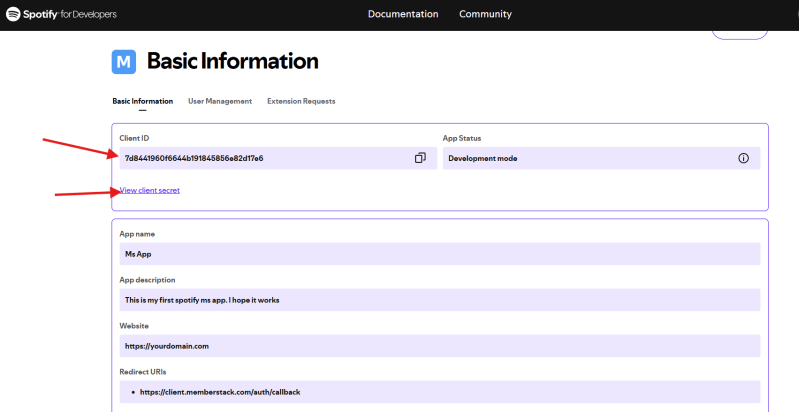The height and width of the screenshot is (412, 799).
Task: Open the Documentation menu
Action: click(x=403, y=14)
